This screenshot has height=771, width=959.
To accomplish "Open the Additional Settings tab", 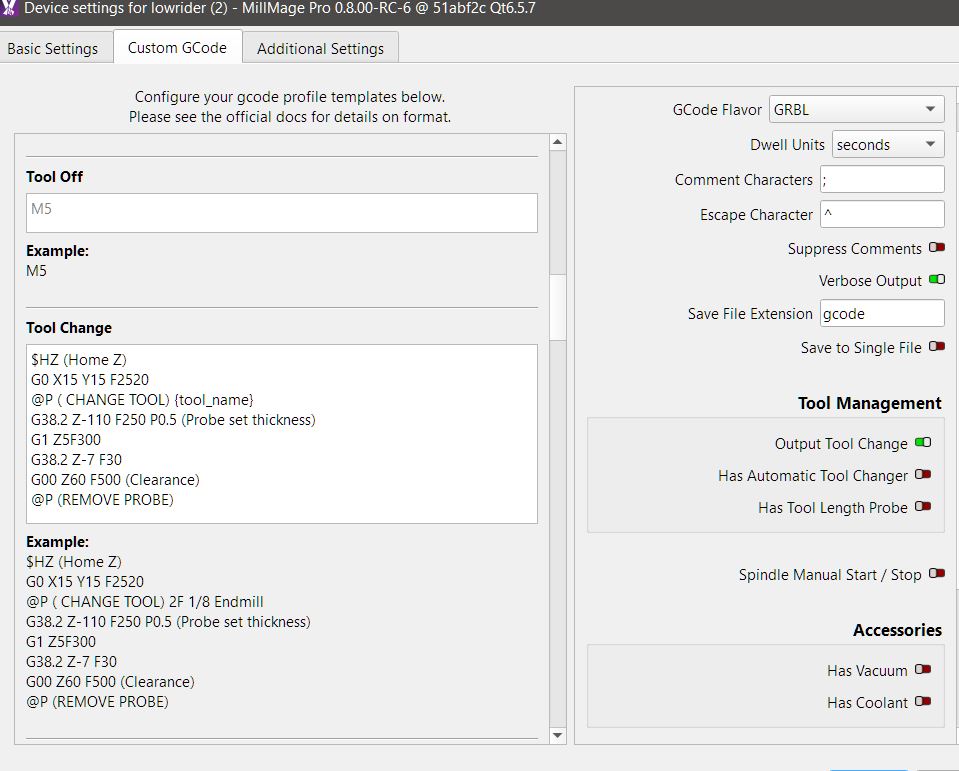I will (320, 48).
